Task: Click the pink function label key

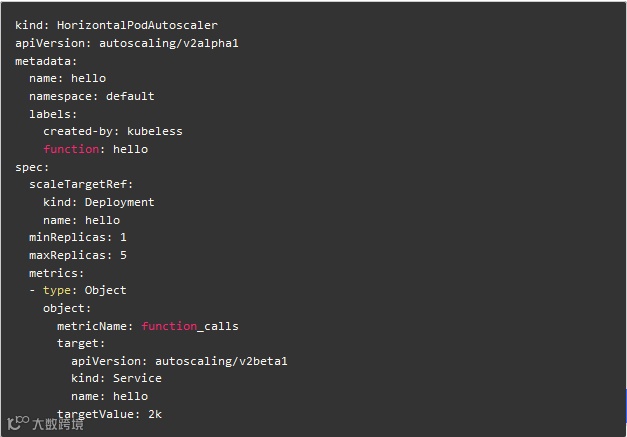Action: tap(71, 149)
